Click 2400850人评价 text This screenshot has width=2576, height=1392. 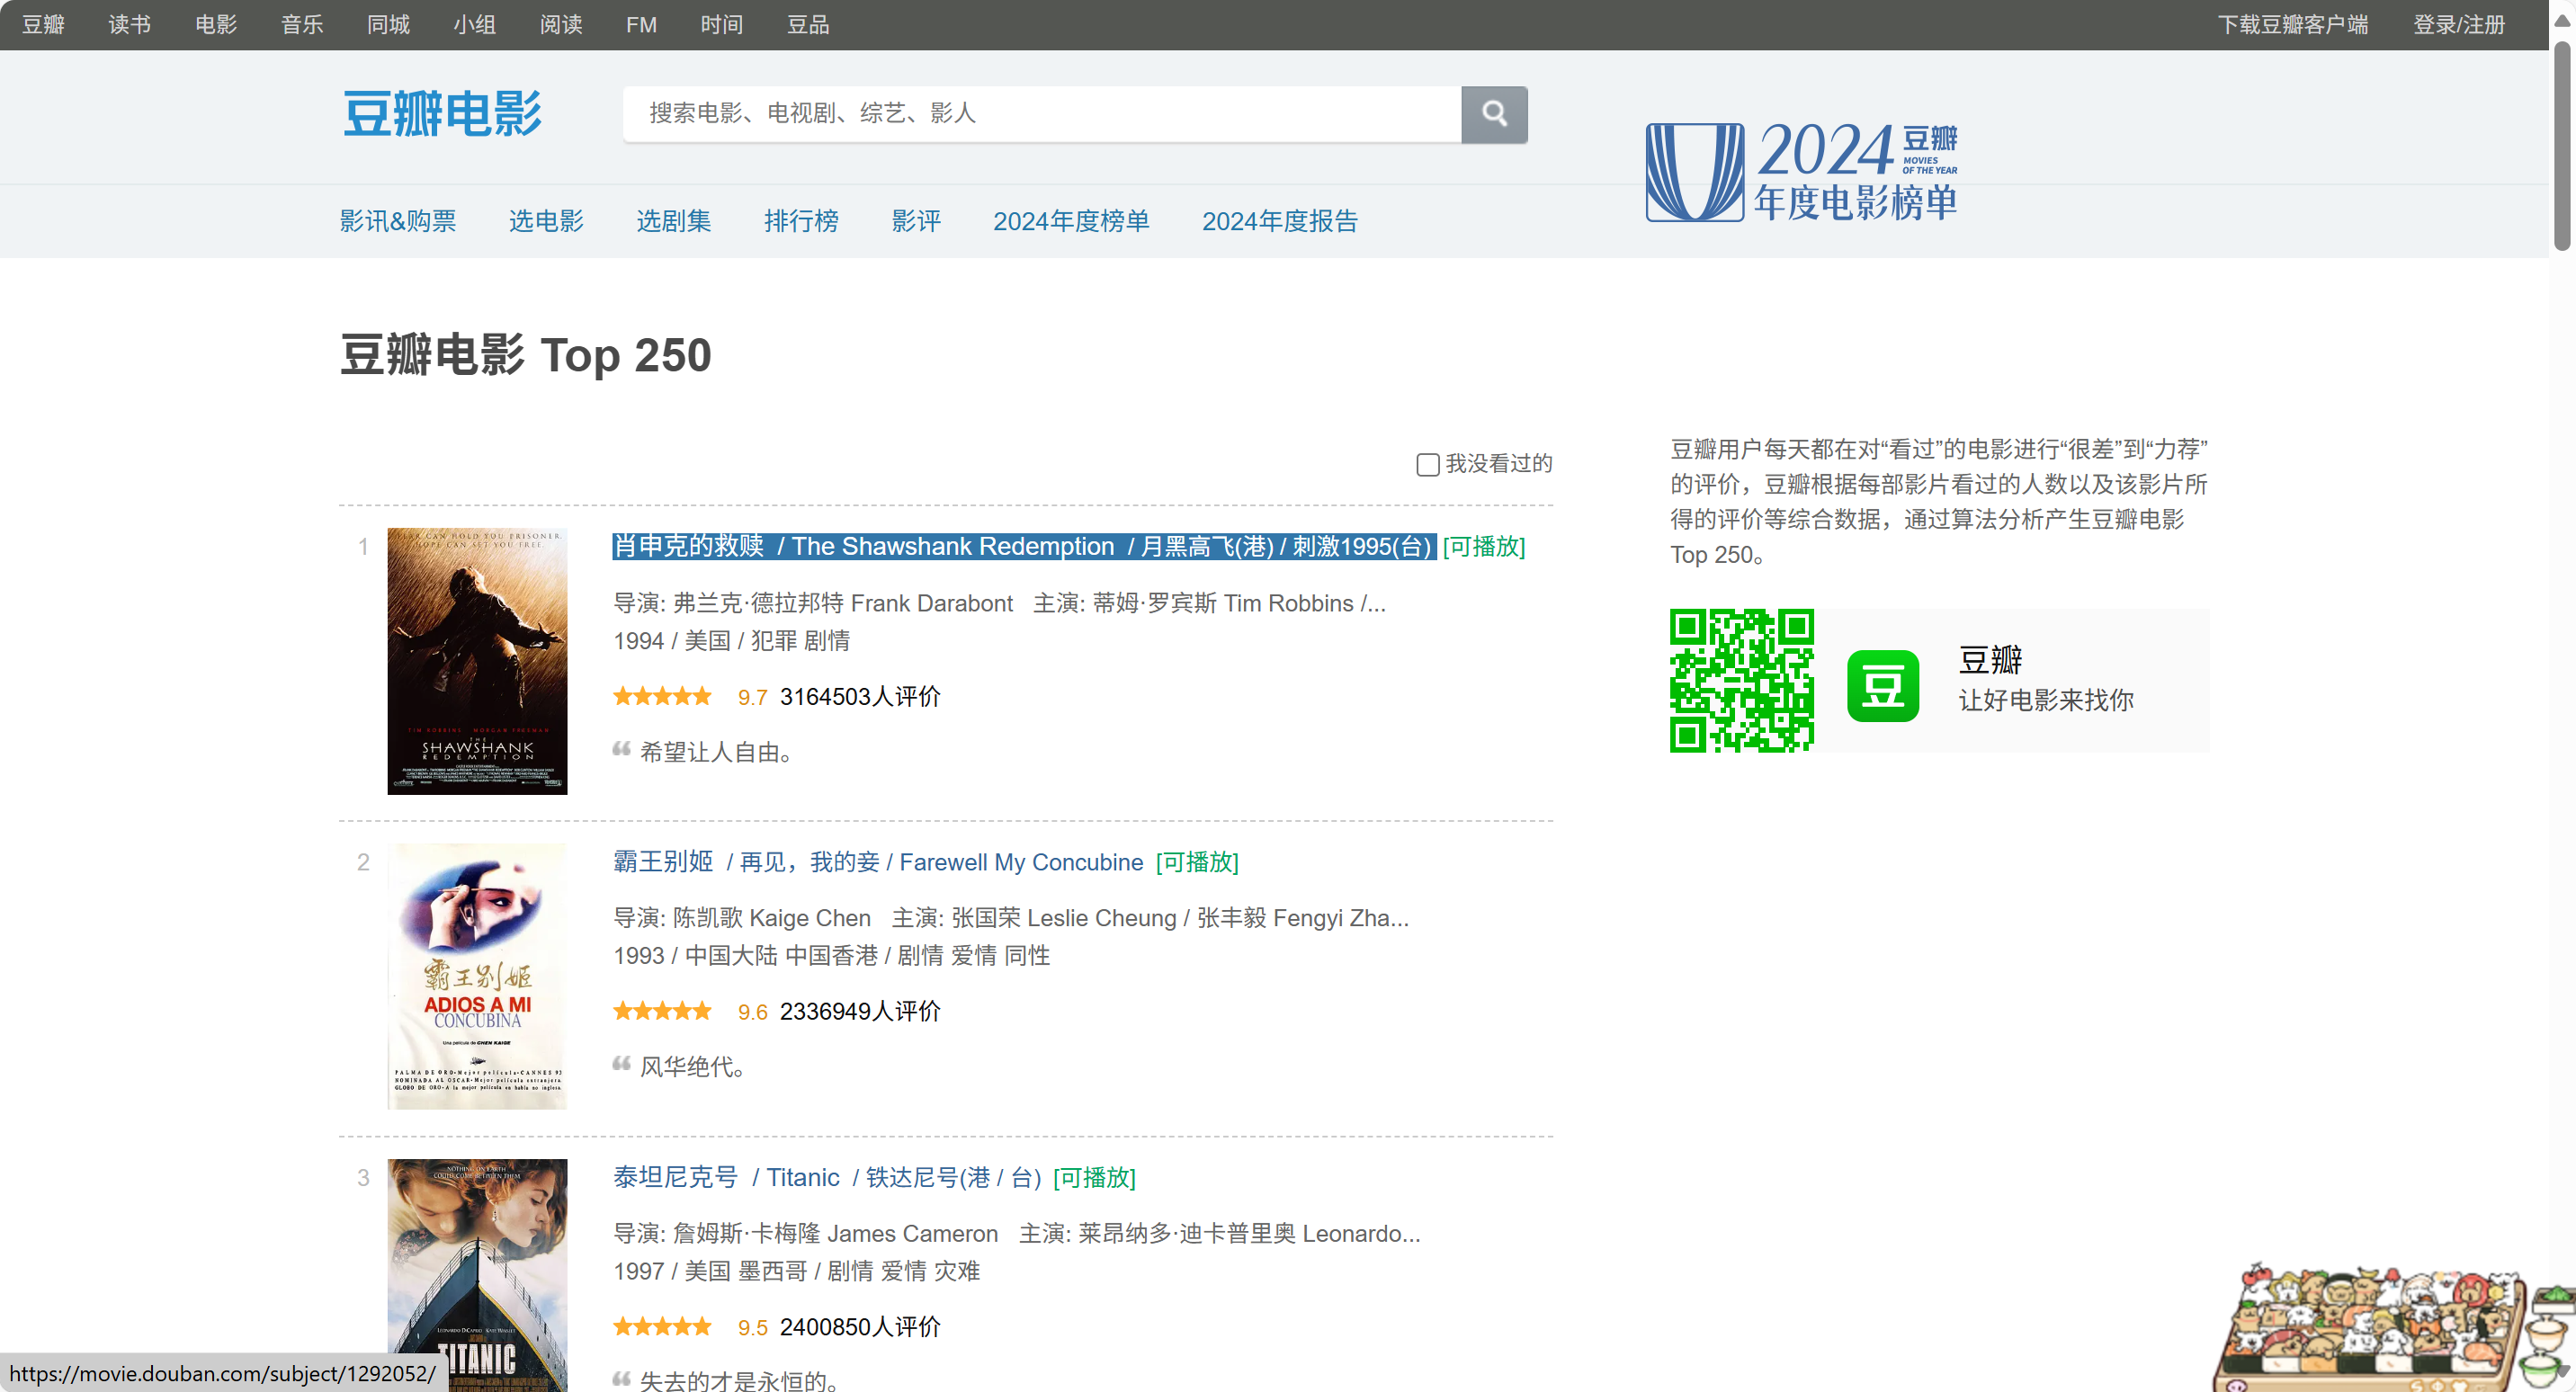(860, 1327)
